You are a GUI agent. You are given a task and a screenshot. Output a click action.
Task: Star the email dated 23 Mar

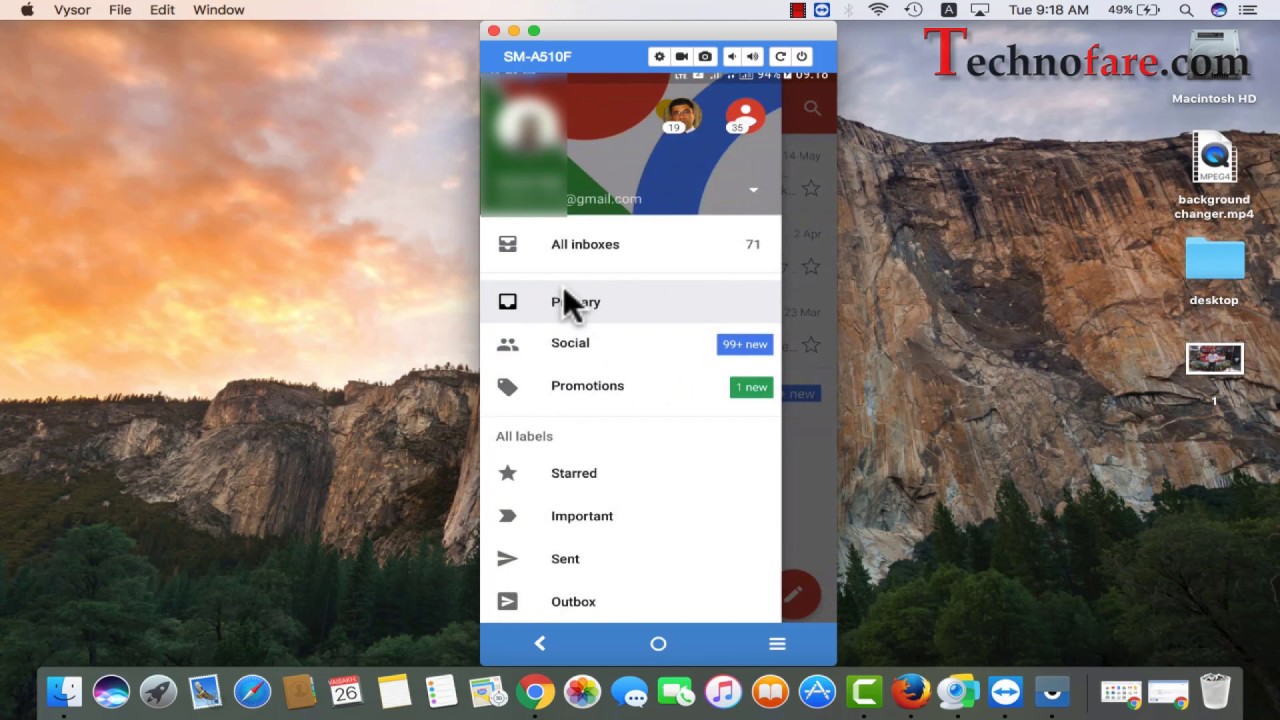[811, 345]
